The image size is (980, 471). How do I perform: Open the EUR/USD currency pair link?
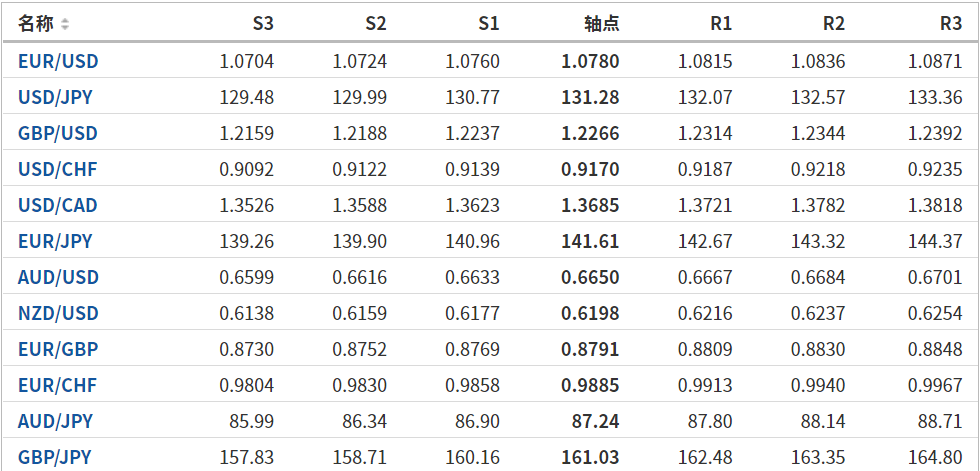click(x=58, y=61)
